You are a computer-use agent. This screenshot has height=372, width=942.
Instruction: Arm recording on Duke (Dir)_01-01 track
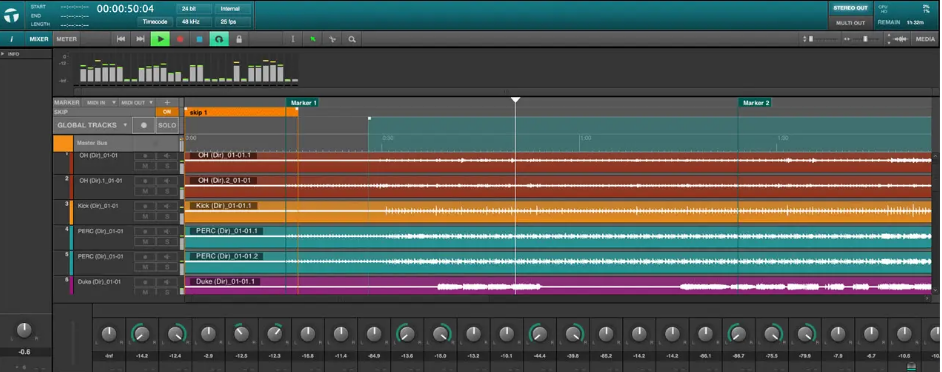(145, 282)
